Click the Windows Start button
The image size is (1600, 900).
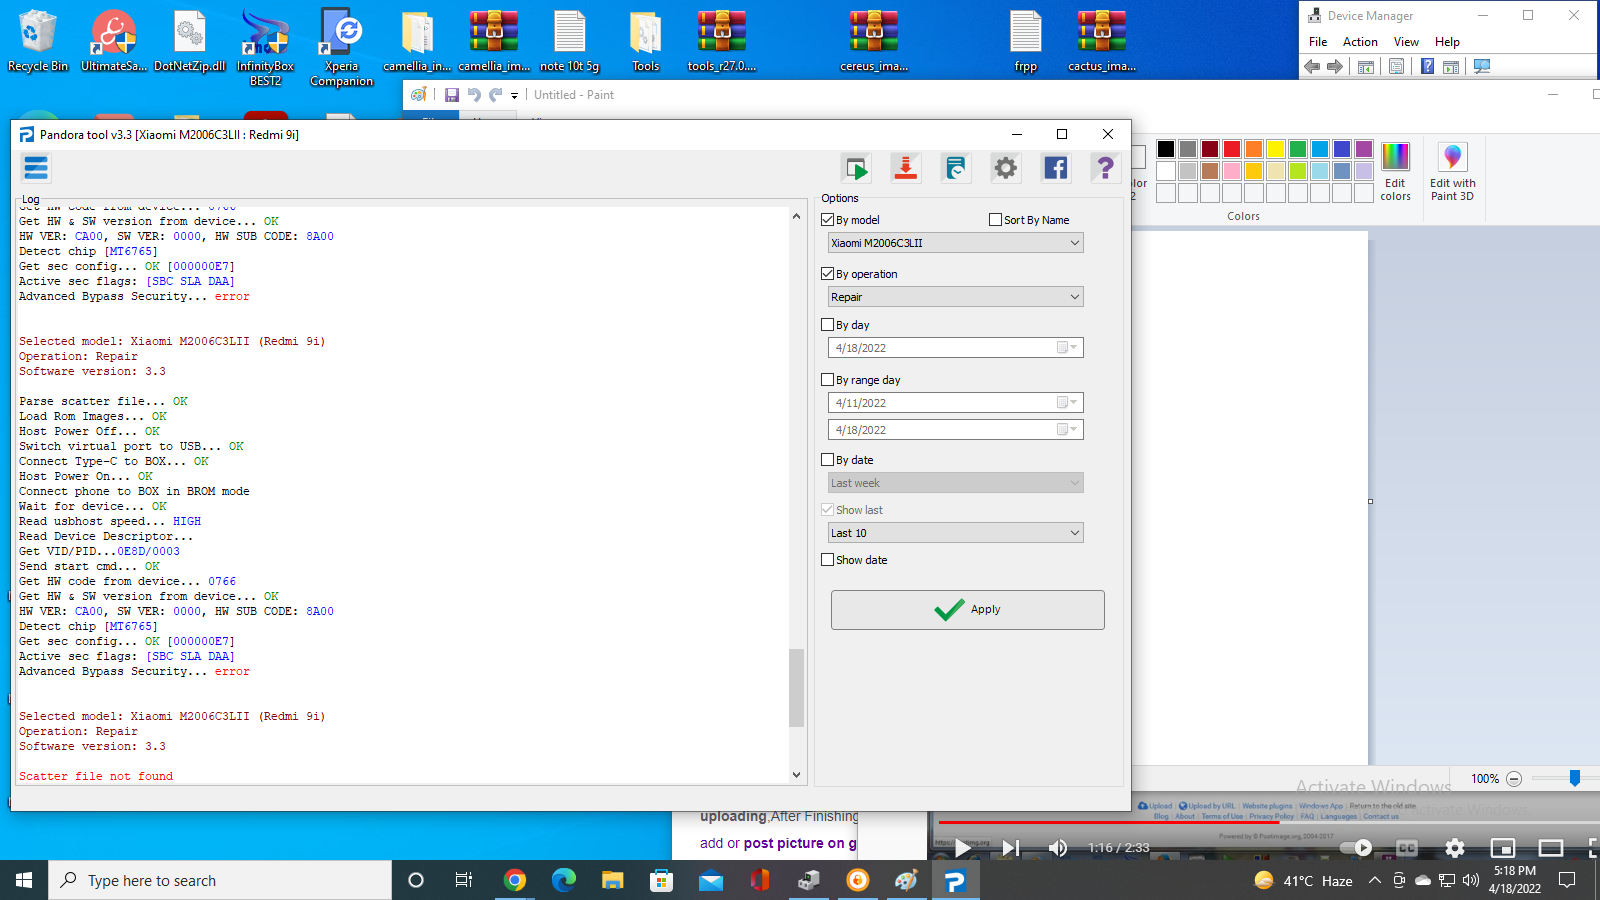pos(24,880)
